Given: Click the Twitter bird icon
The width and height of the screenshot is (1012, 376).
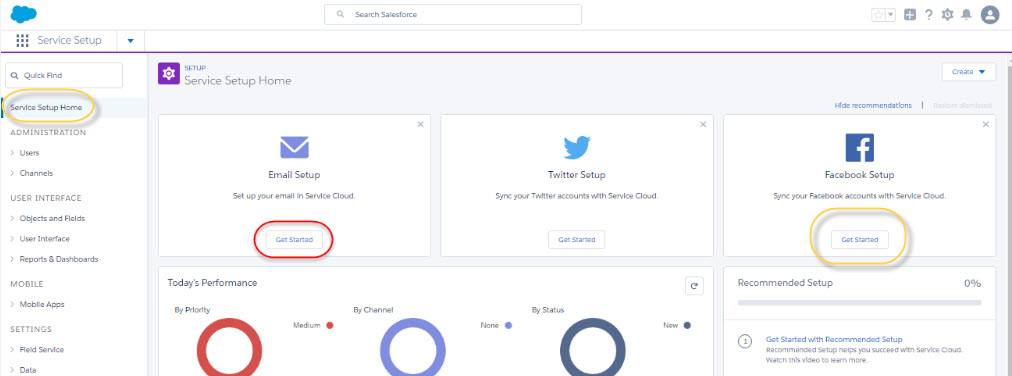Looking at the screenshot, I should pos(577,148).
